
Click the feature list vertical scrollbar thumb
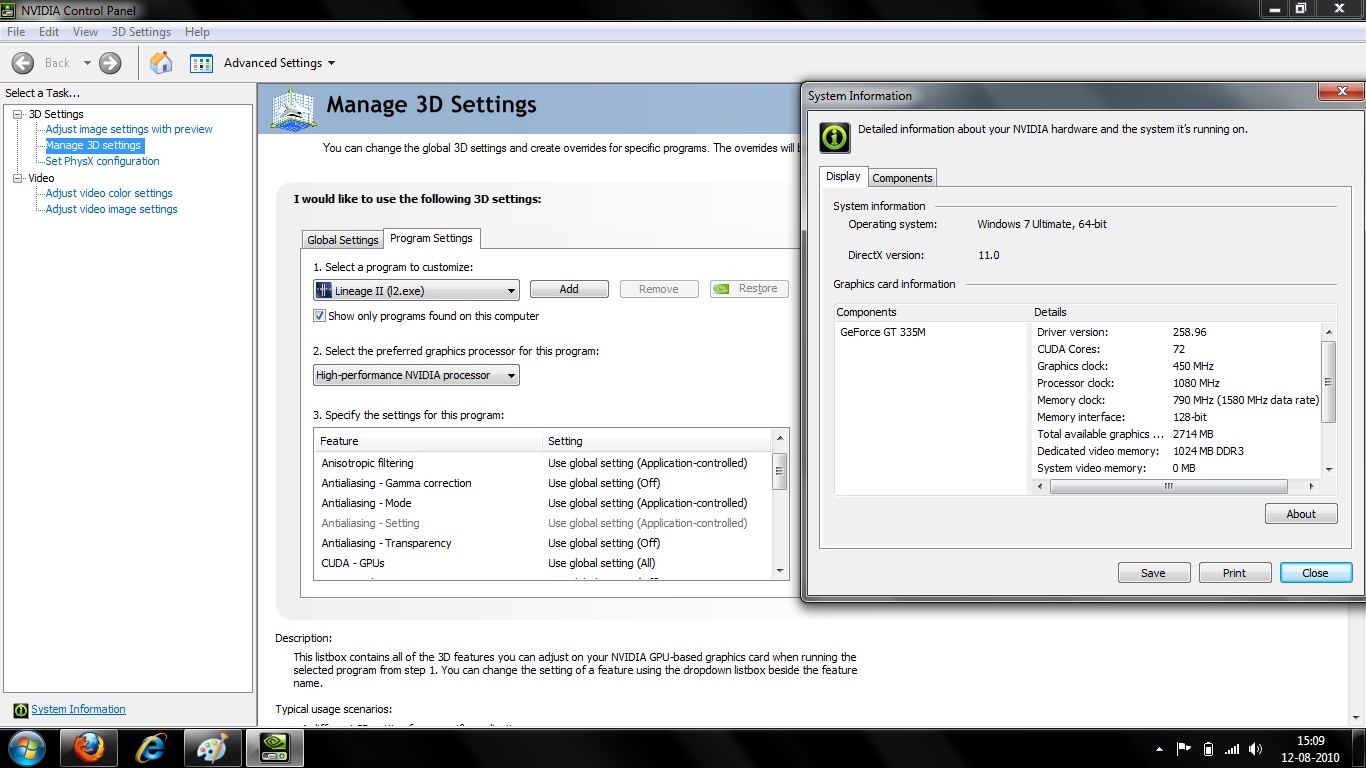click(x=780, y=471)
